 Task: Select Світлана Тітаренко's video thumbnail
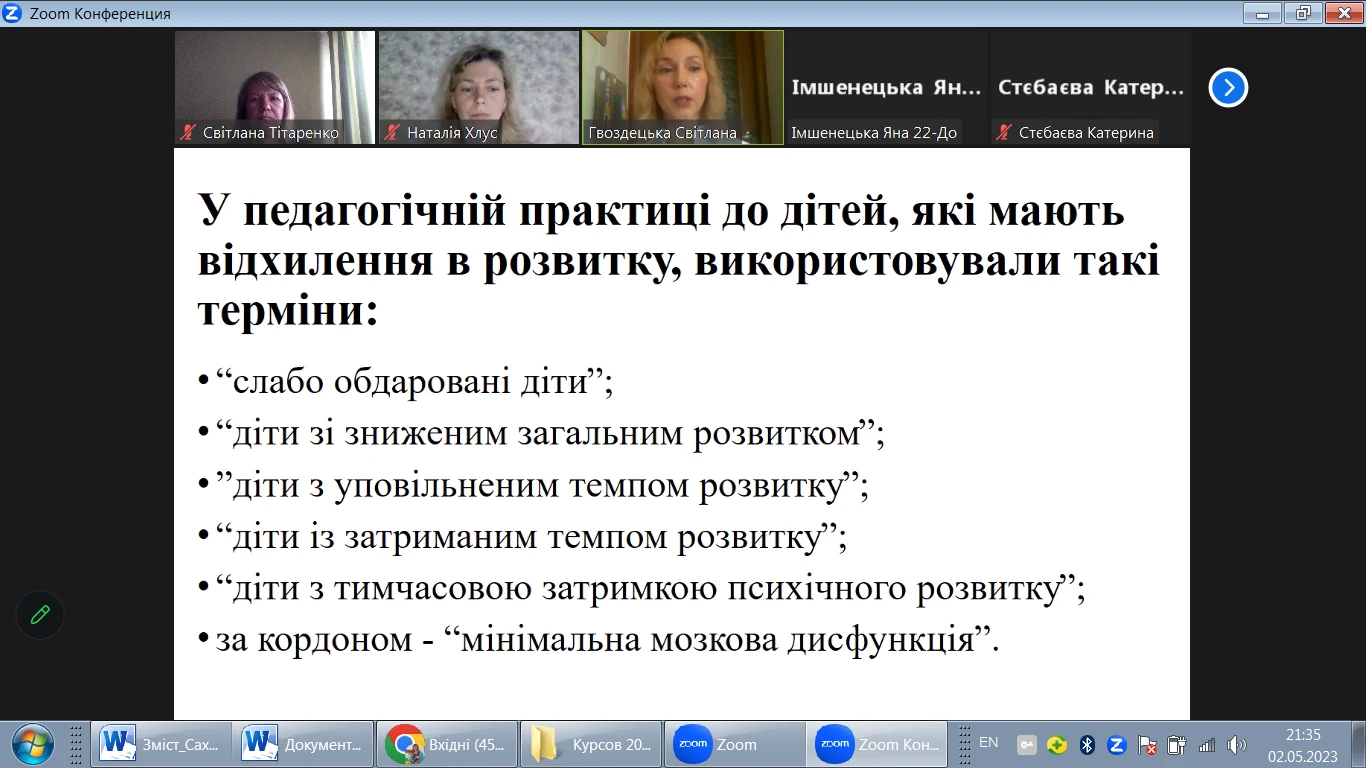pyautogui.click(x=275, y=87)
